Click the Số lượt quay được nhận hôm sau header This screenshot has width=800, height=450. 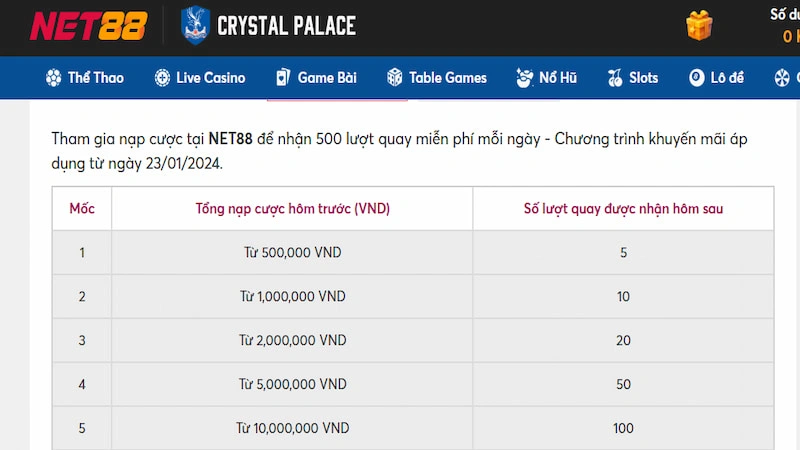623,209
